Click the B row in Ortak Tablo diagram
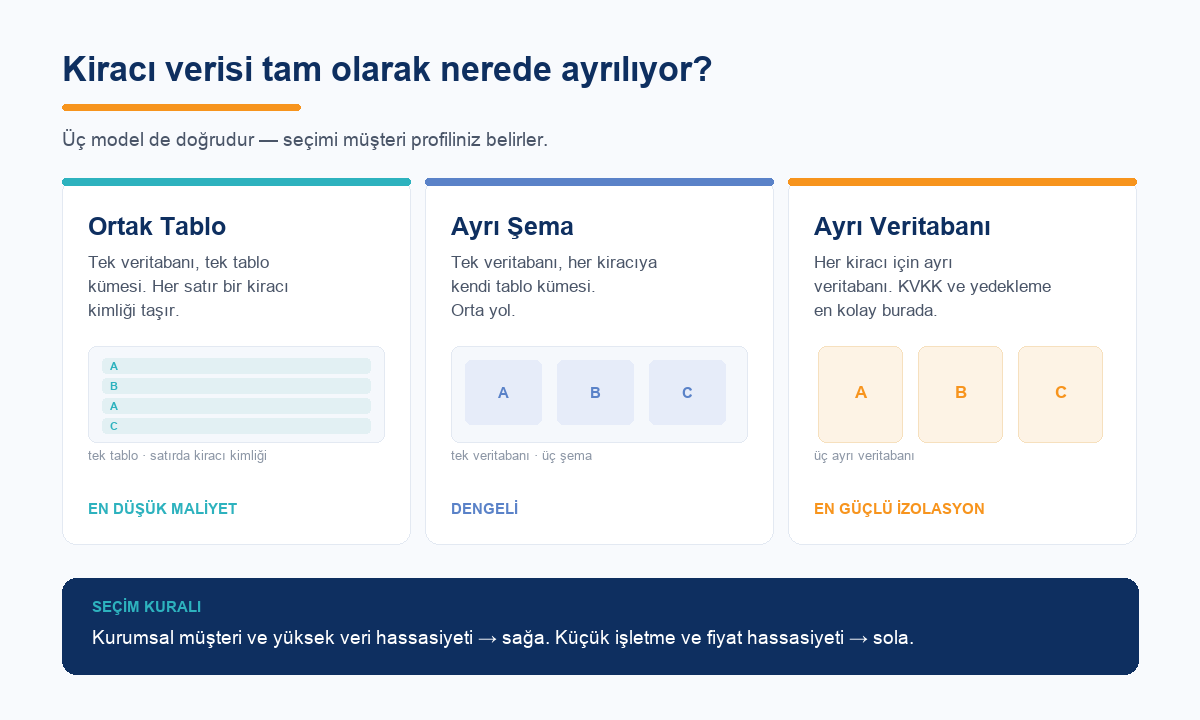This screenshot has width=1200, height=720. pyautogui.click(x=236, y=386)
